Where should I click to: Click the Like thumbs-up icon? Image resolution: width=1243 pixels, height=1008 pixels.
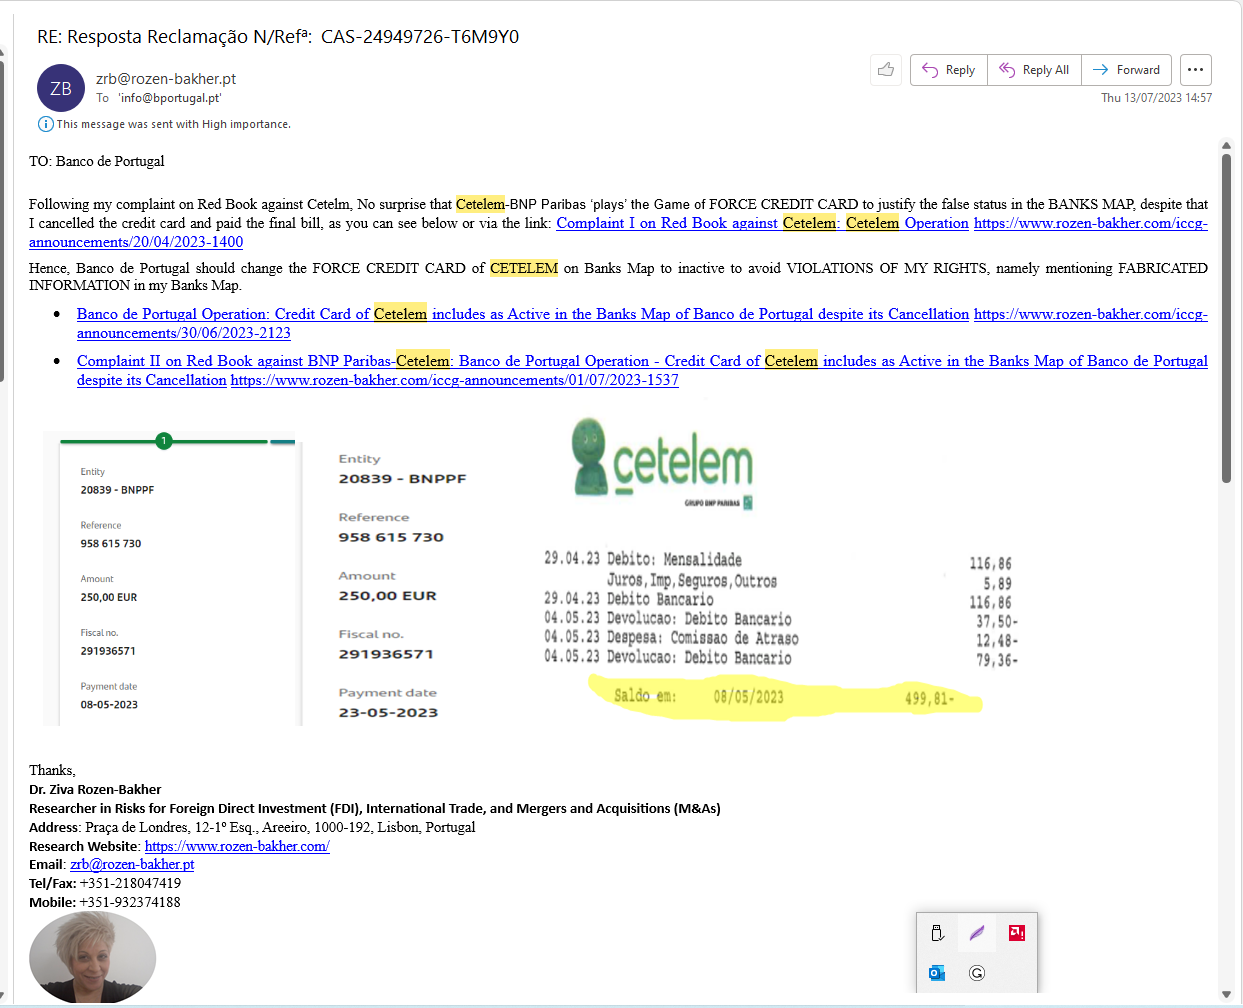886,69
